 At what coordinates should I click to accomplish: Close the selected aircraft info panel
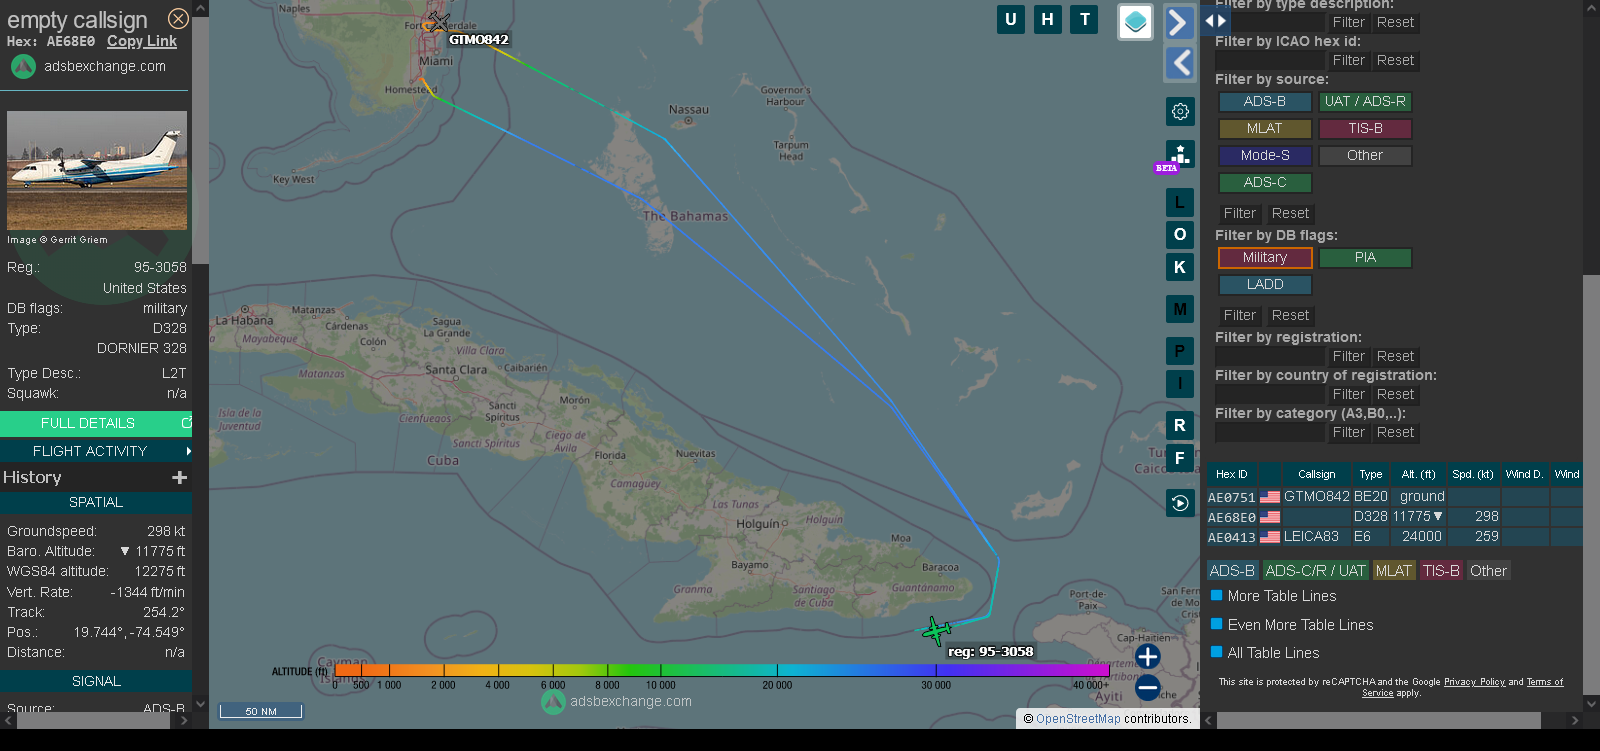click(178, 19)
